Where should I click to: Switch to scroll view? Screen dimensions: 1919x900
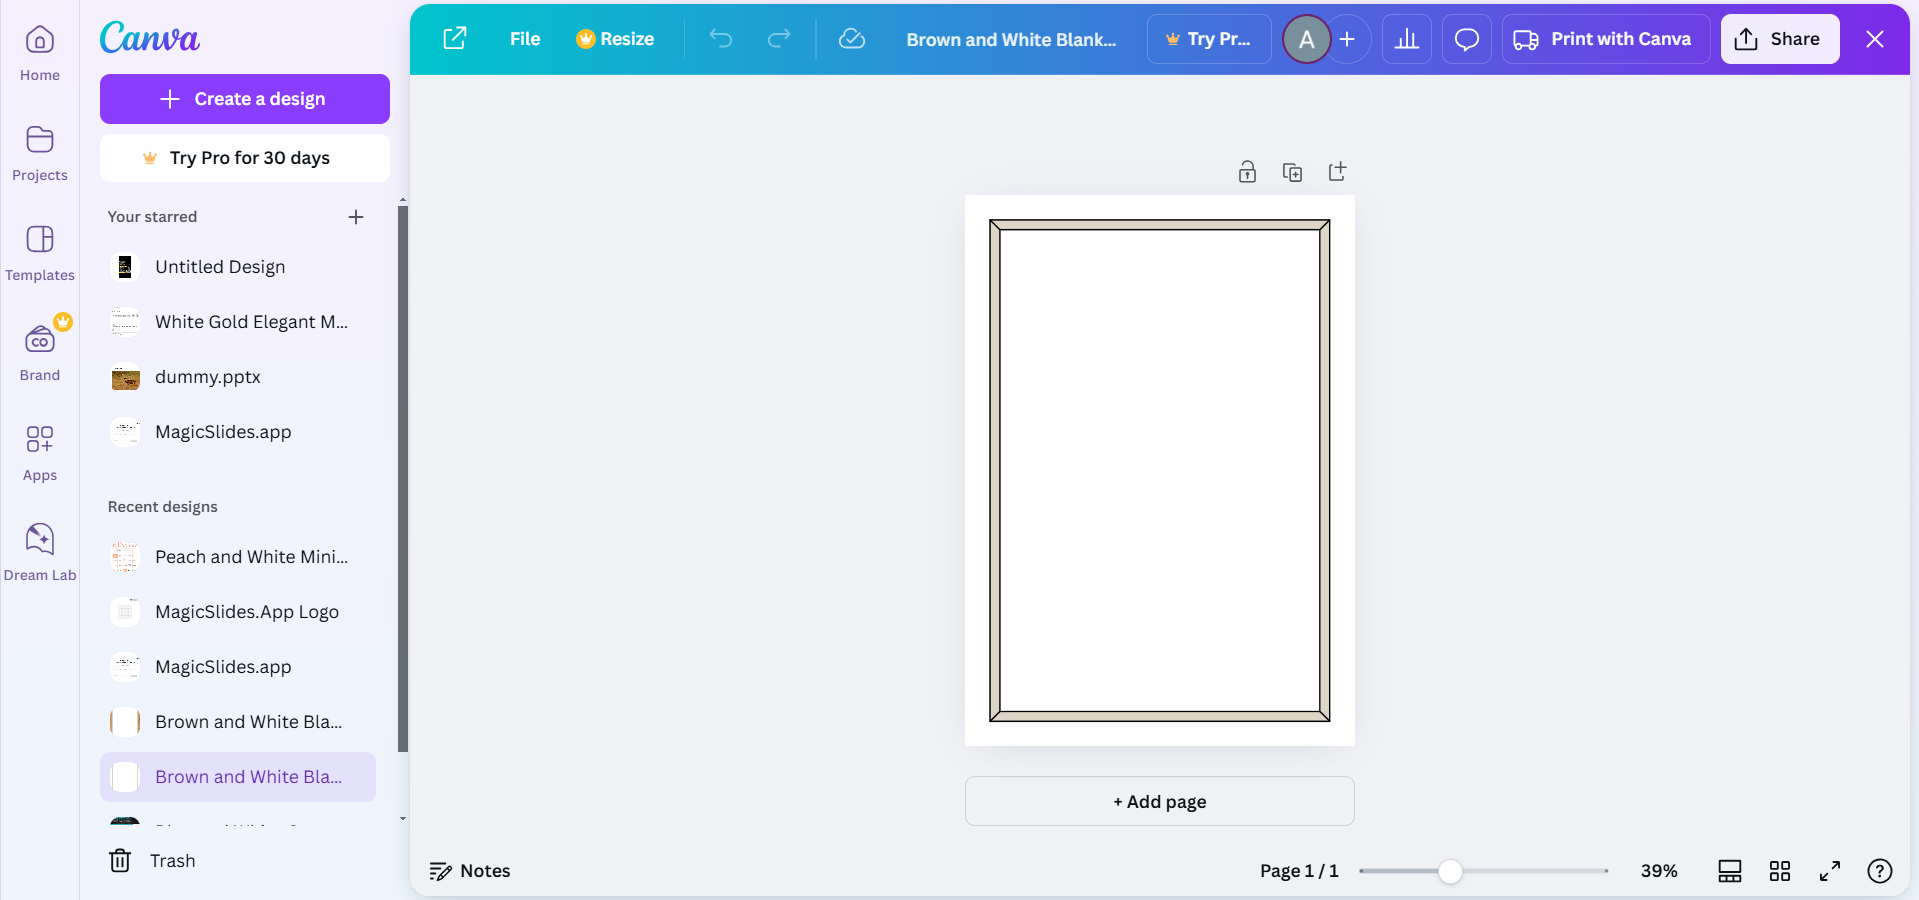pos(1730,871)
